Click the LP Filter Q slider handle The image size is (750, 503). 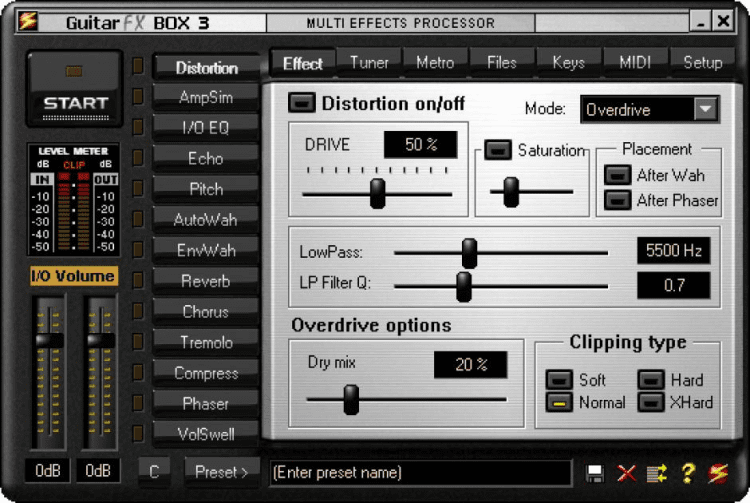[463, 286]
